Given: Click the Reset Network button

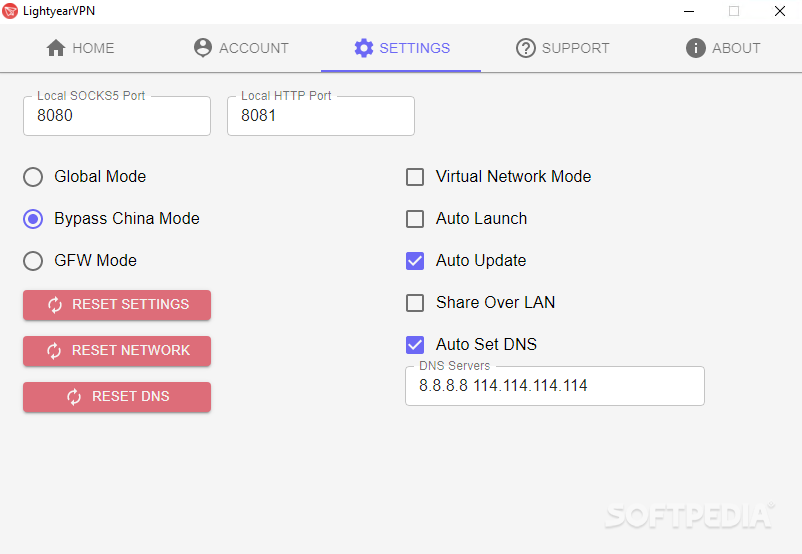Looking at the screenshot, I should pyautogui.click(x=117, y=351).
